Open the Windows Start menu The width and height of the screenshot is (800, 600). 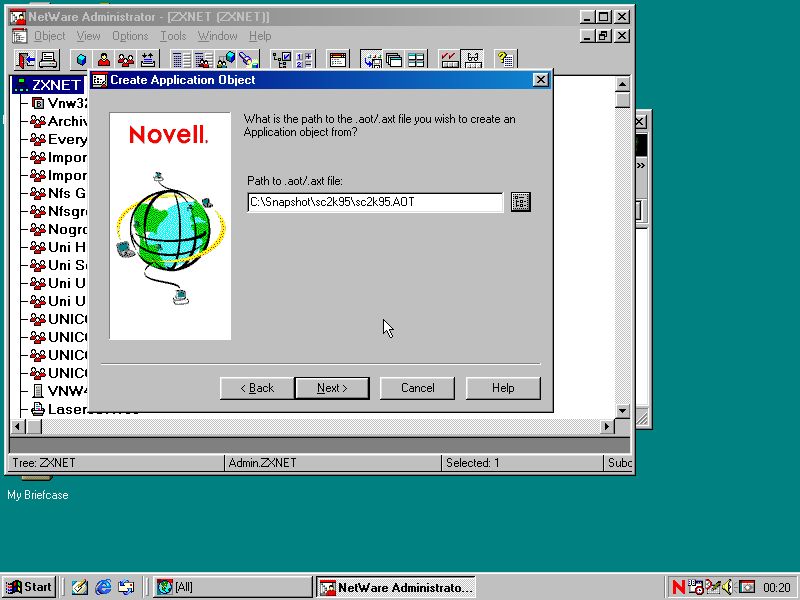(x=30, y=587)
